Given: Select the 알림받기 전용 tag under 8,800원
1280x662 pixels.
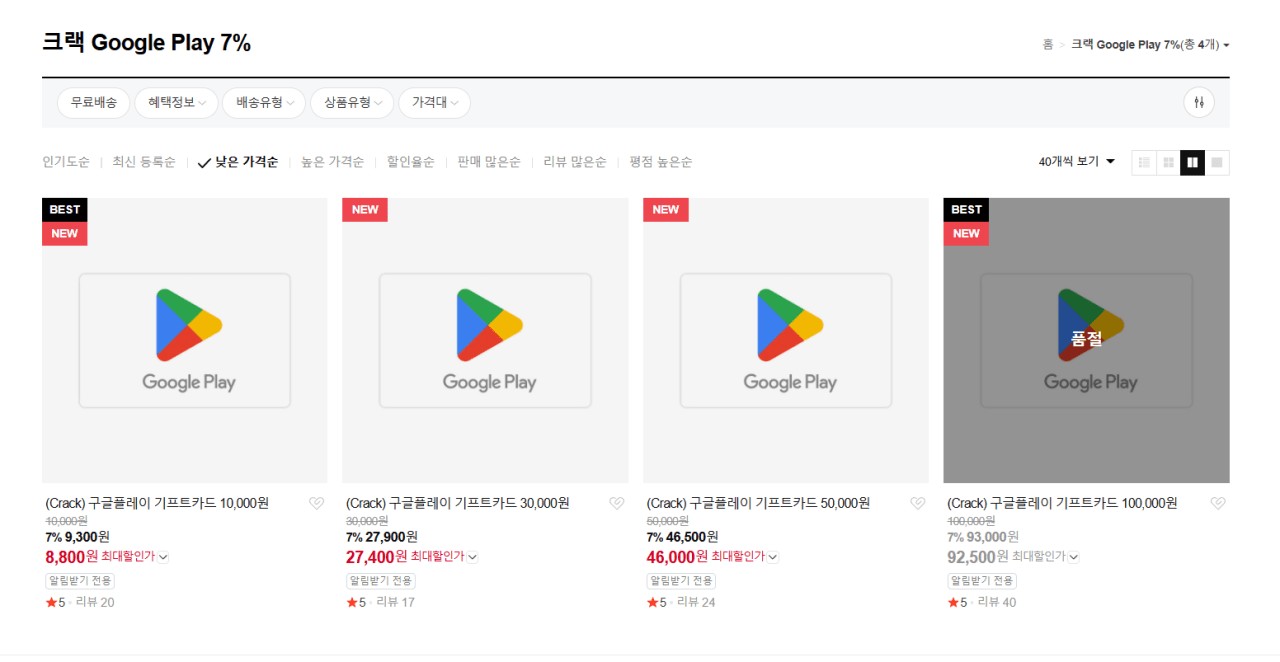Looking at the screenshot, I should coord(80,581).
